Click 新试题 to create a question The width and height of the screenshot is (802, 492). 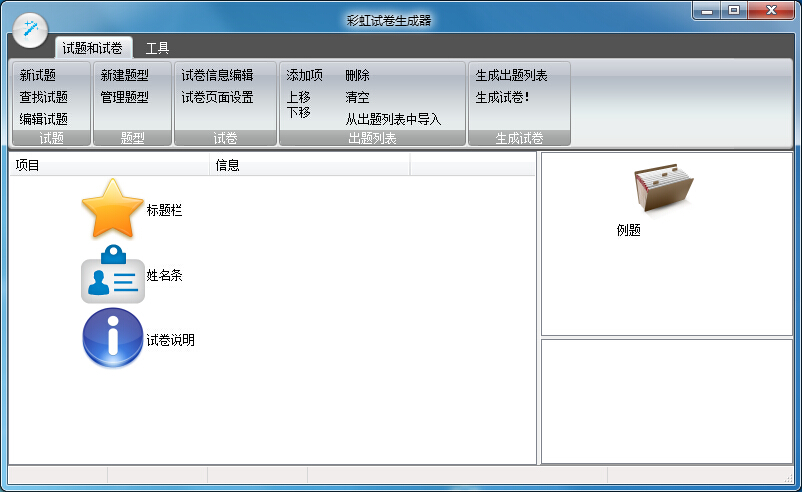(x=38, y=76)
